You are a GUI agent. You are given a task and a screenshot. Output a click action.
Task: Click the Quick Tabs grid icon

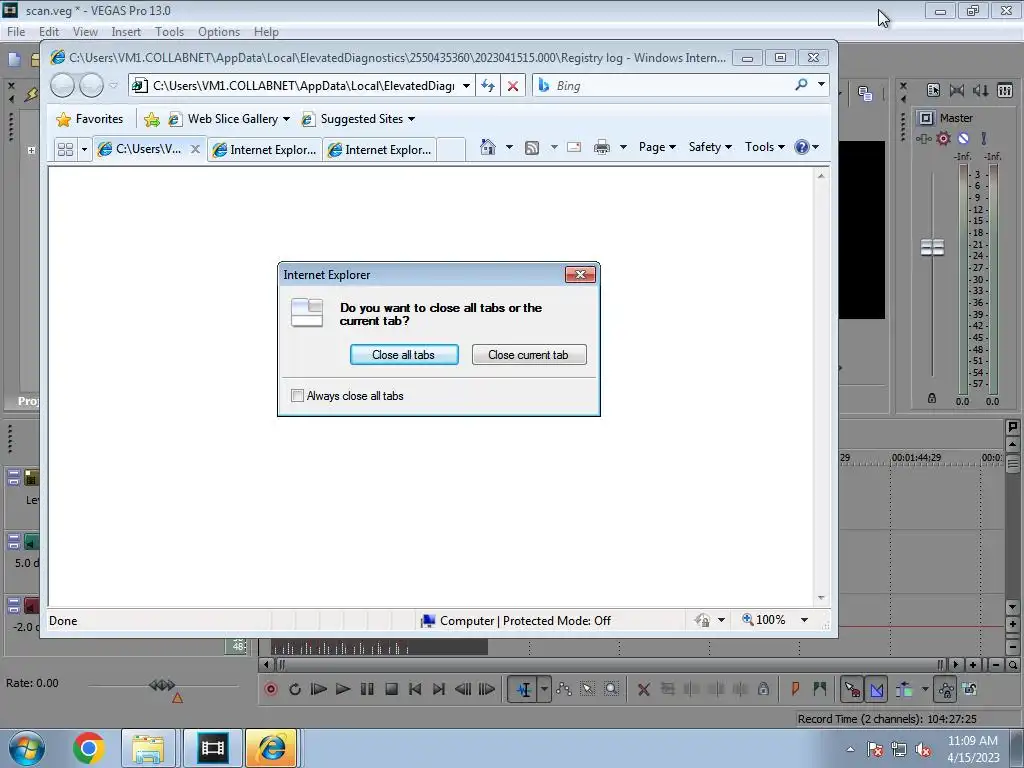[x=65, y=150]
